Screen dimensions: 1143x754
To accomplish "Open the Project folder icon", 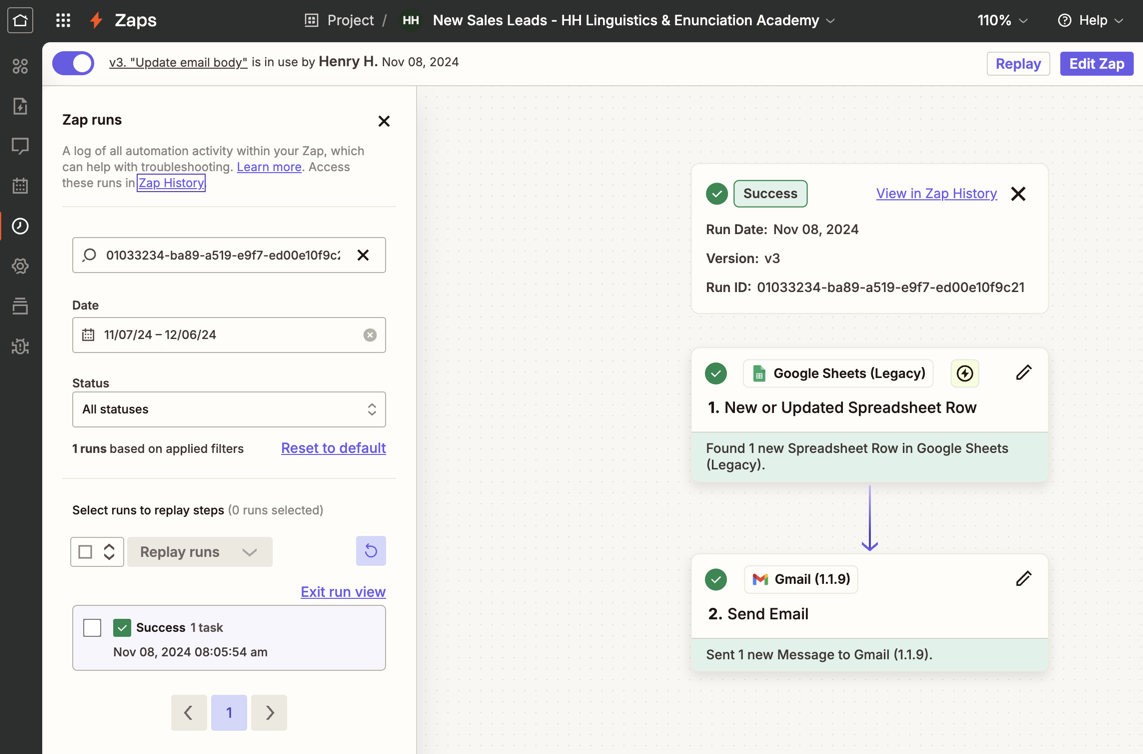I will tap(311, 20).
